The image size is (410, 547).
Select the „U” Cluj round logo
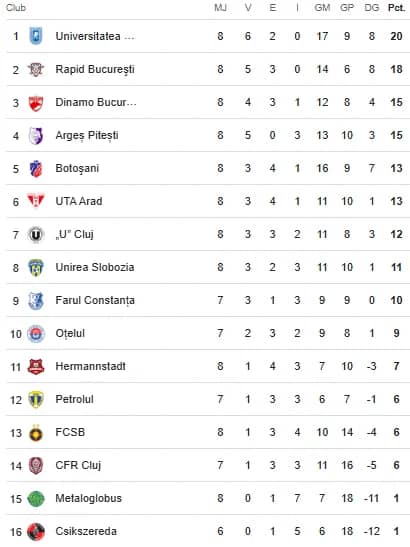pos(36,234)
